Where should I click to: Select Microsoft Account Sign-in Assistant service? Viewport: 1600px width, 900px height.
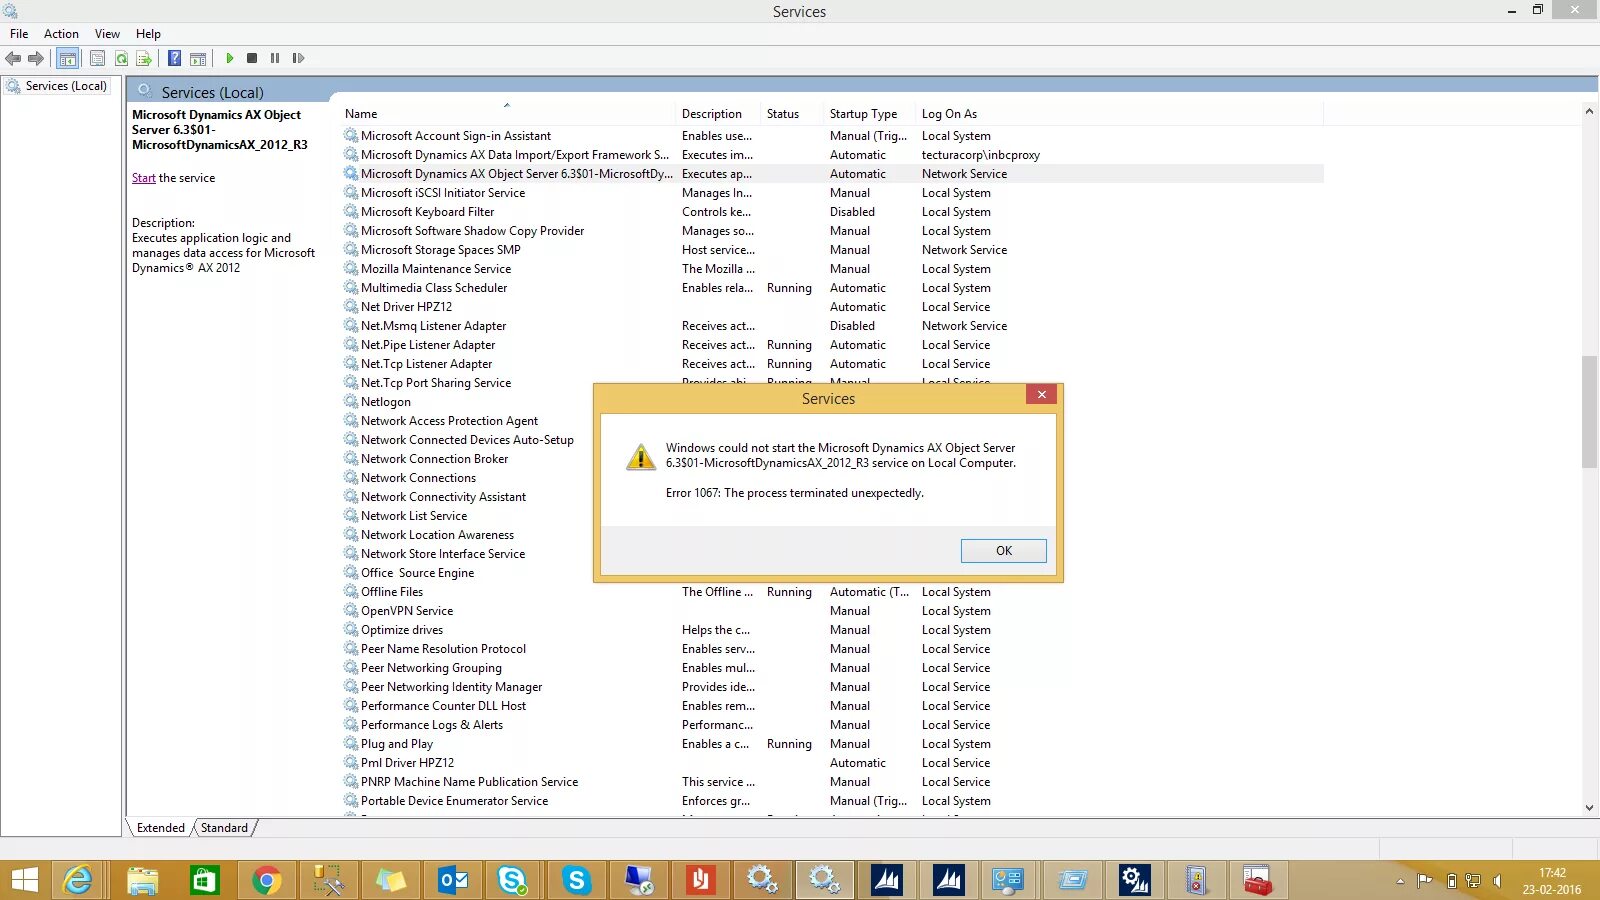[456, 136]
